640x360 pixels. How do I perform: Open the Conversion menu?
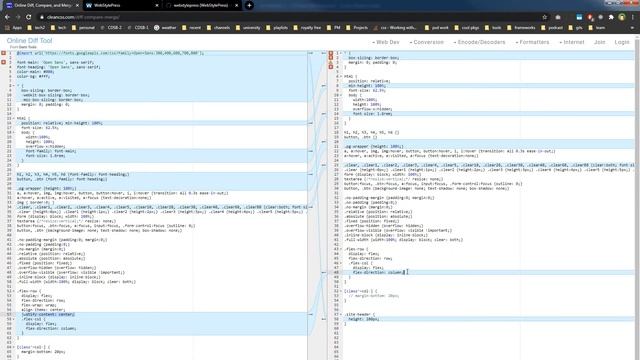pyautogui.click(x=426, y=42)
